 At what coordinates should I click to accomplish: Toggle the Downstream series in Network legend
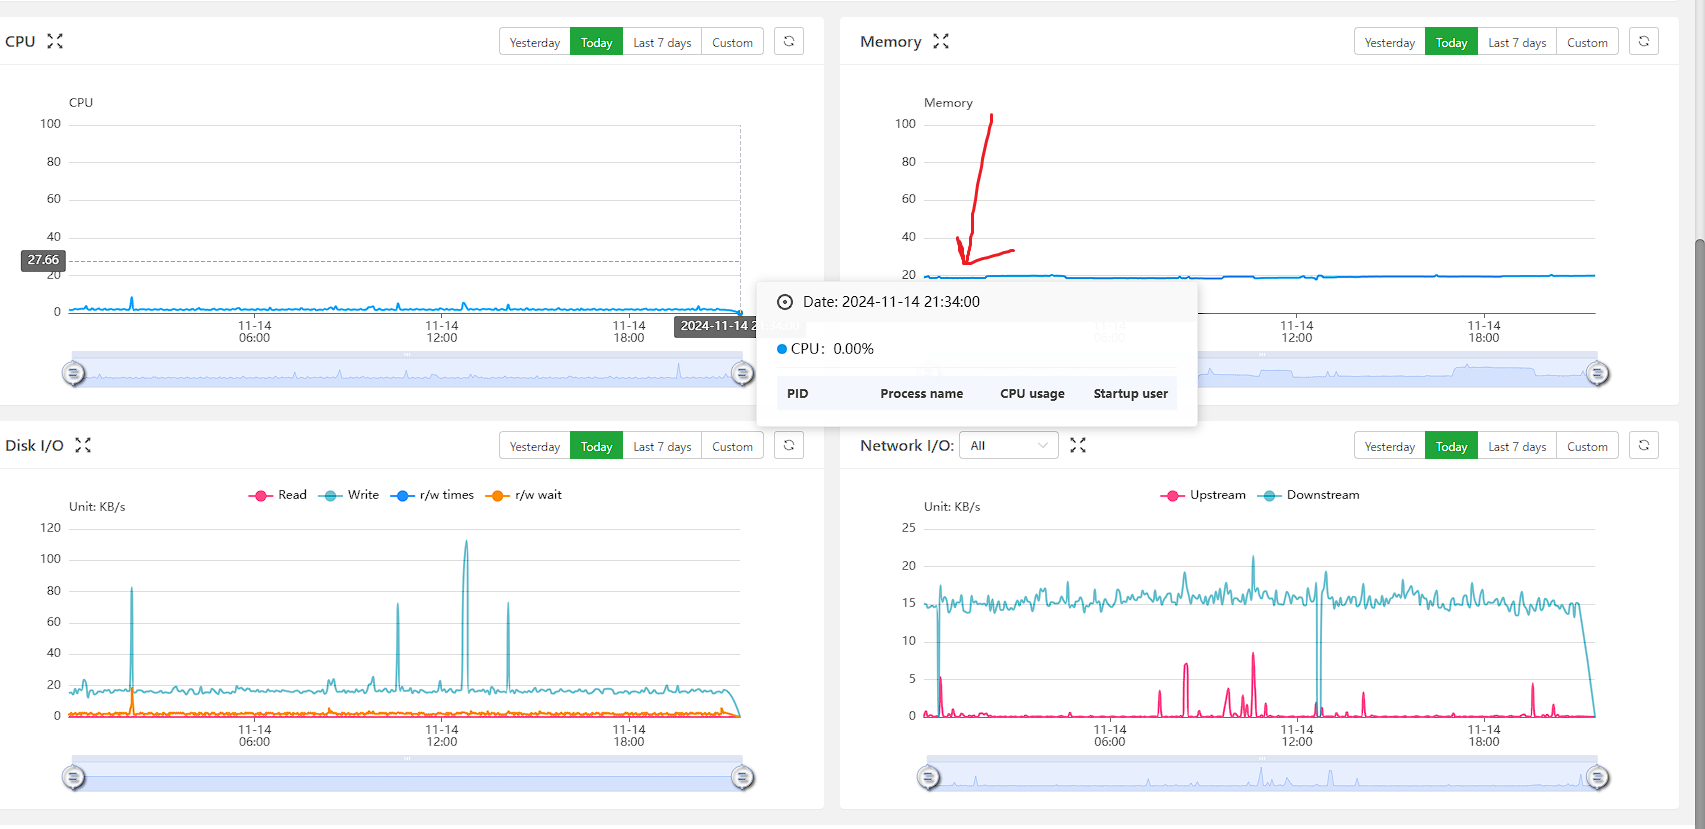(1310, 495)
